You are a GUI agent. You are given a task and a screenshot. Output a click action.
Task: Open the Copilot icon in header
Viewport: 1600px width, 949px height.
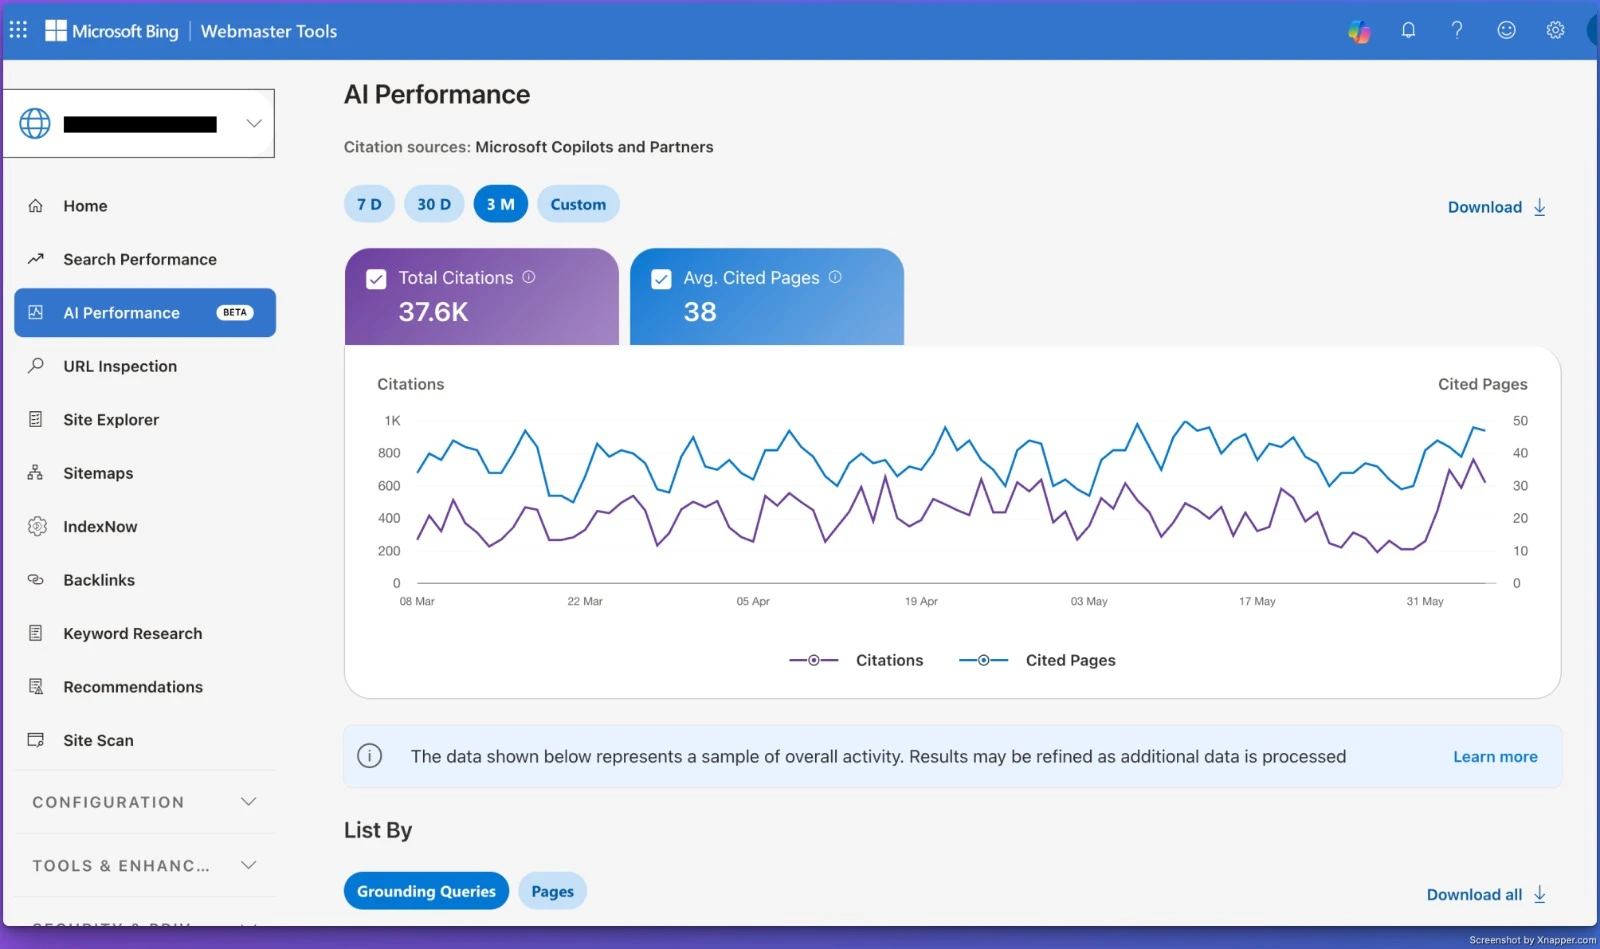tap(1359, 31)
